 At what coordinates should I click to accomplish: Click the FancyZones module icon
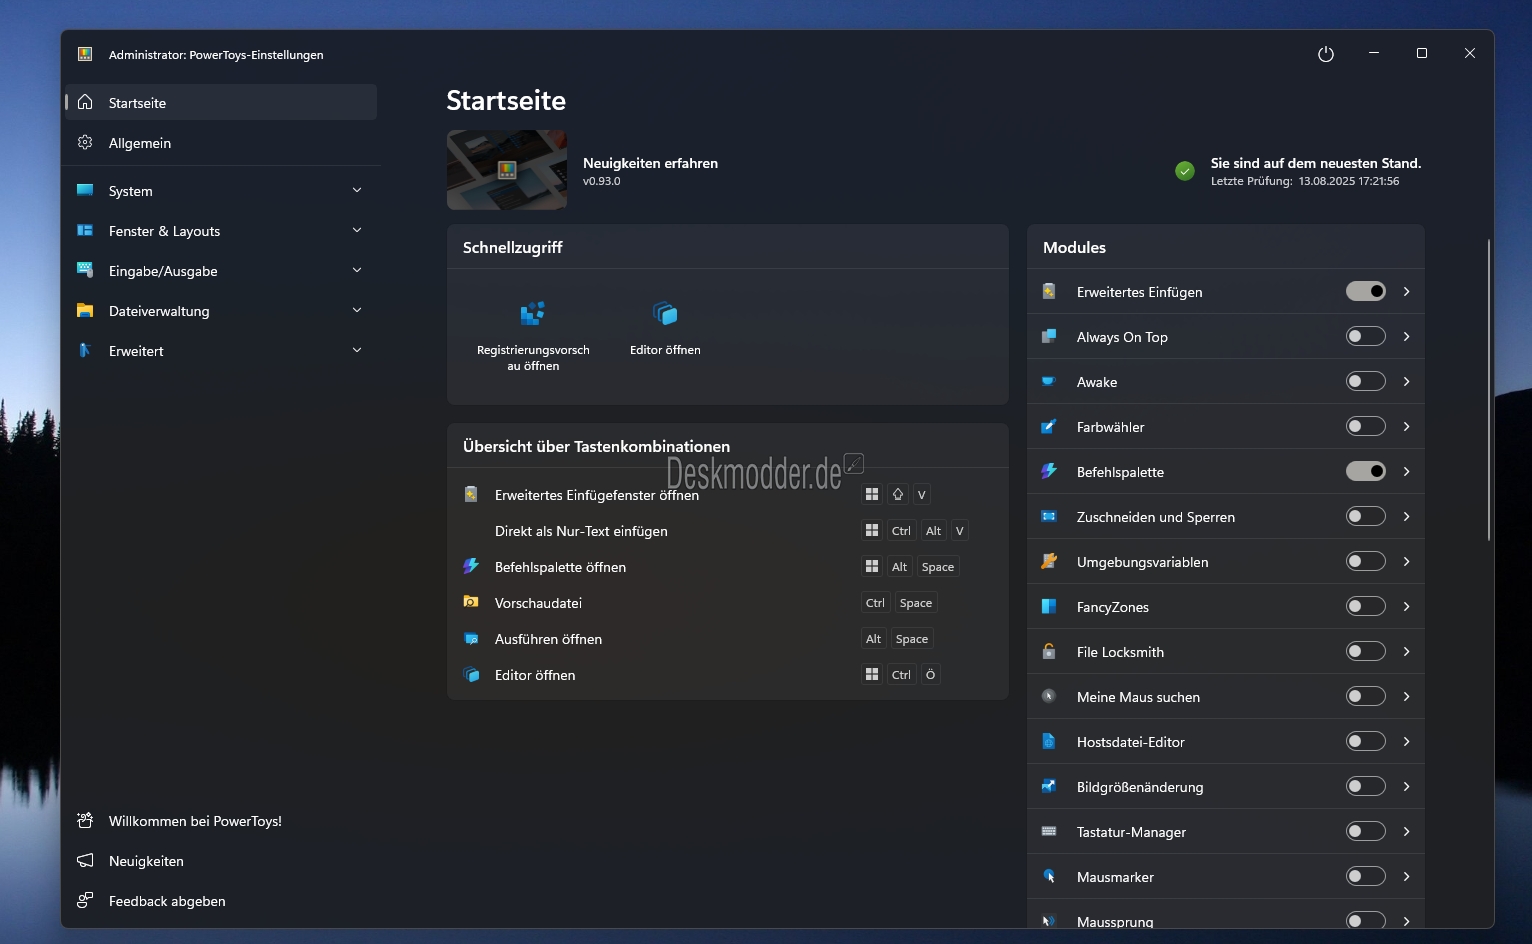pyautogui.click(x=1049, y=606)
